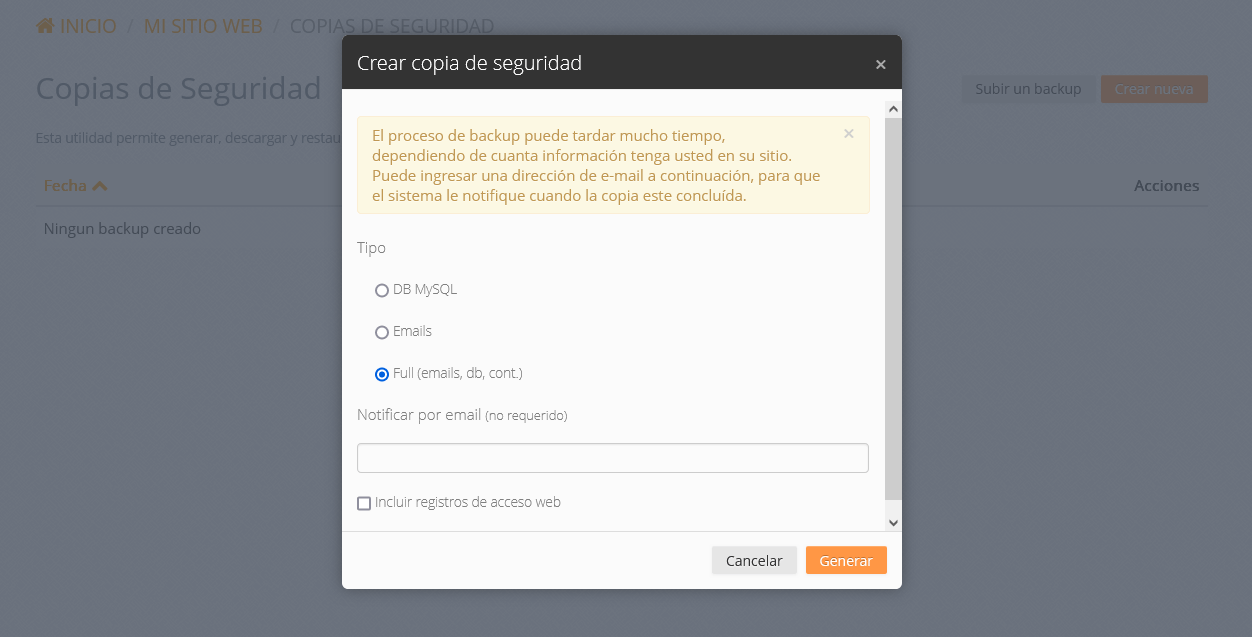Click the Crear nueva button
The image size is (1252, 637).
click(x=1153, y=89)
